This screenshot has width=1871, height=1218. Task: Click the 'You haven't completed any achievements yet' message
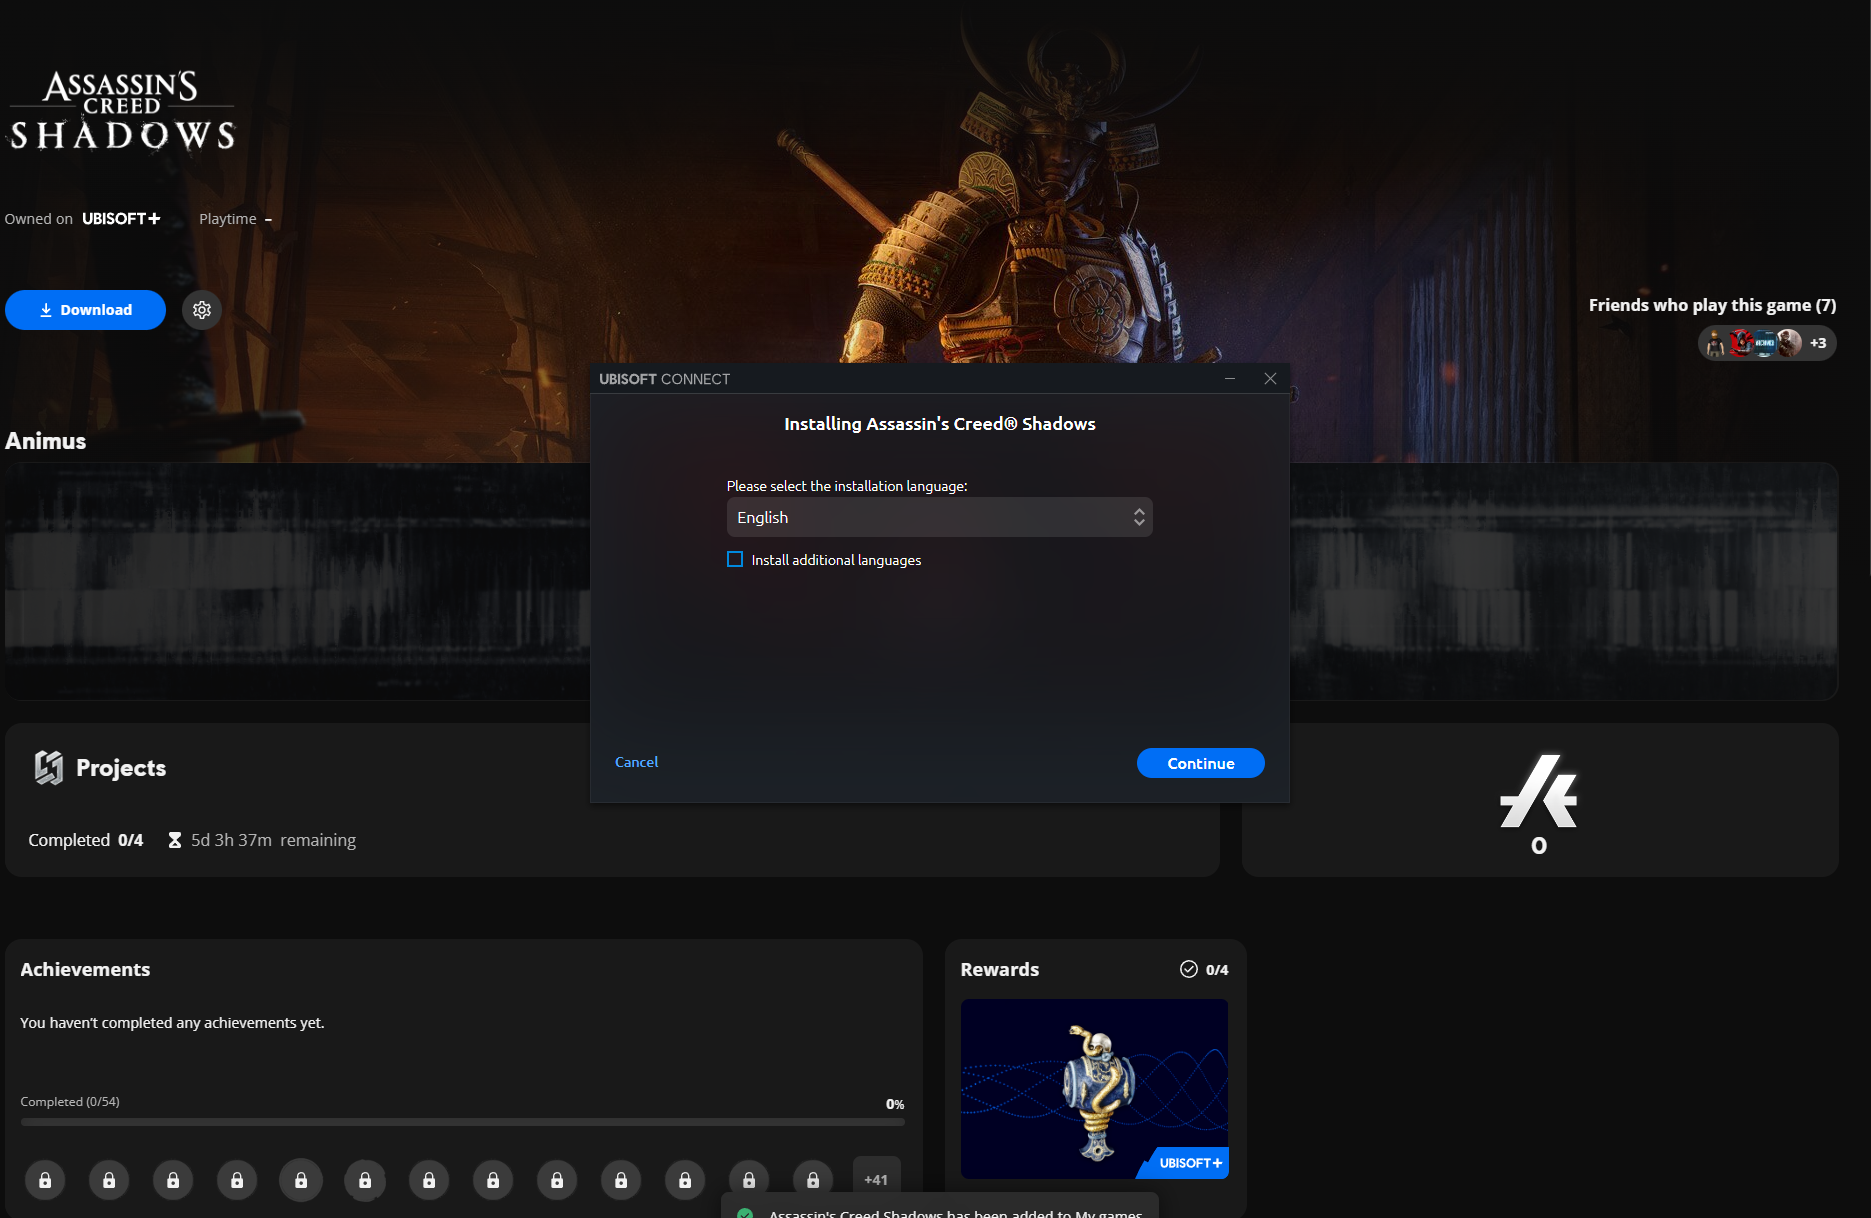172,1022
